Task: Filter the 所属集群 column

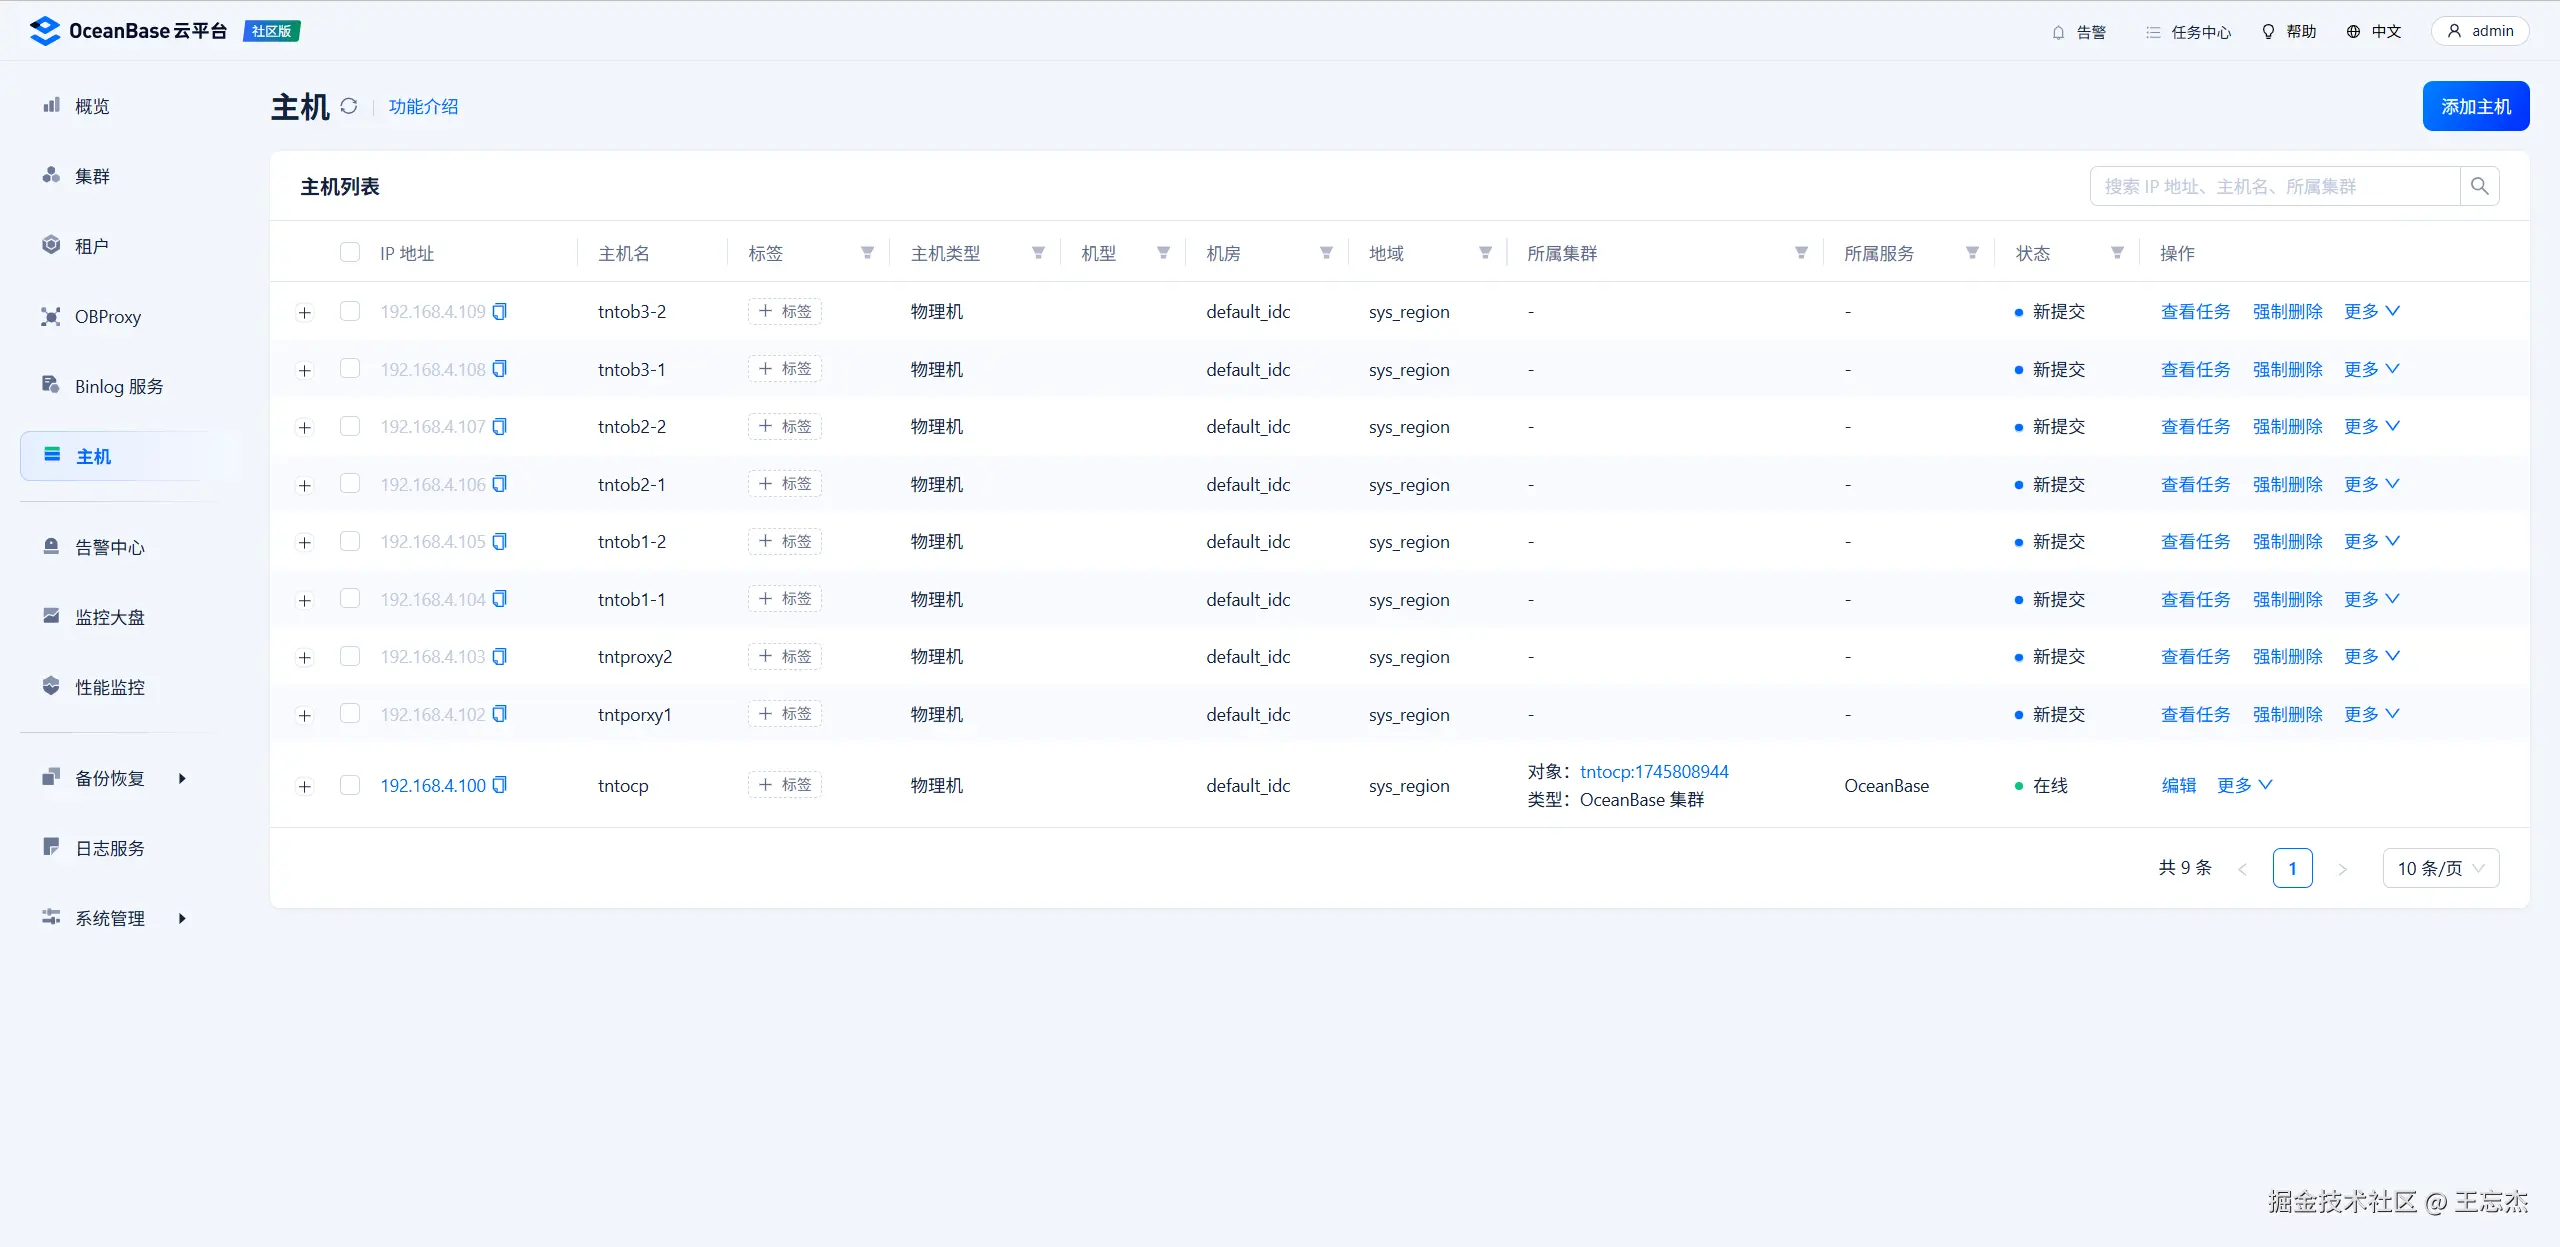Action: (1801, 253)
